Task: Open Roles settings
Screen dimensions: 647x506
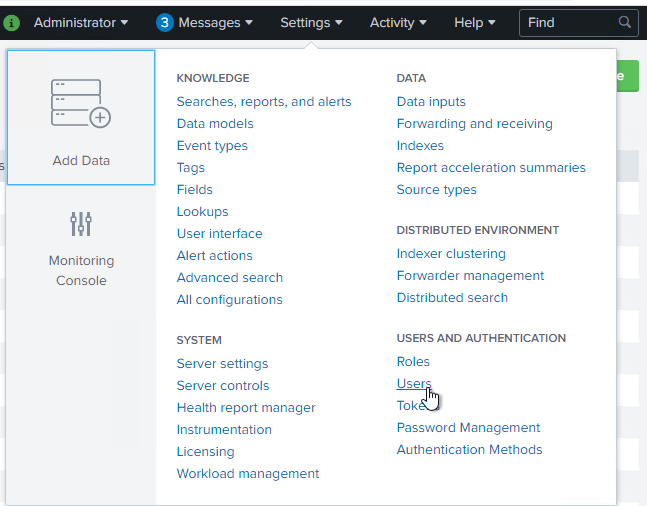Action: click(x=413, y=361)
